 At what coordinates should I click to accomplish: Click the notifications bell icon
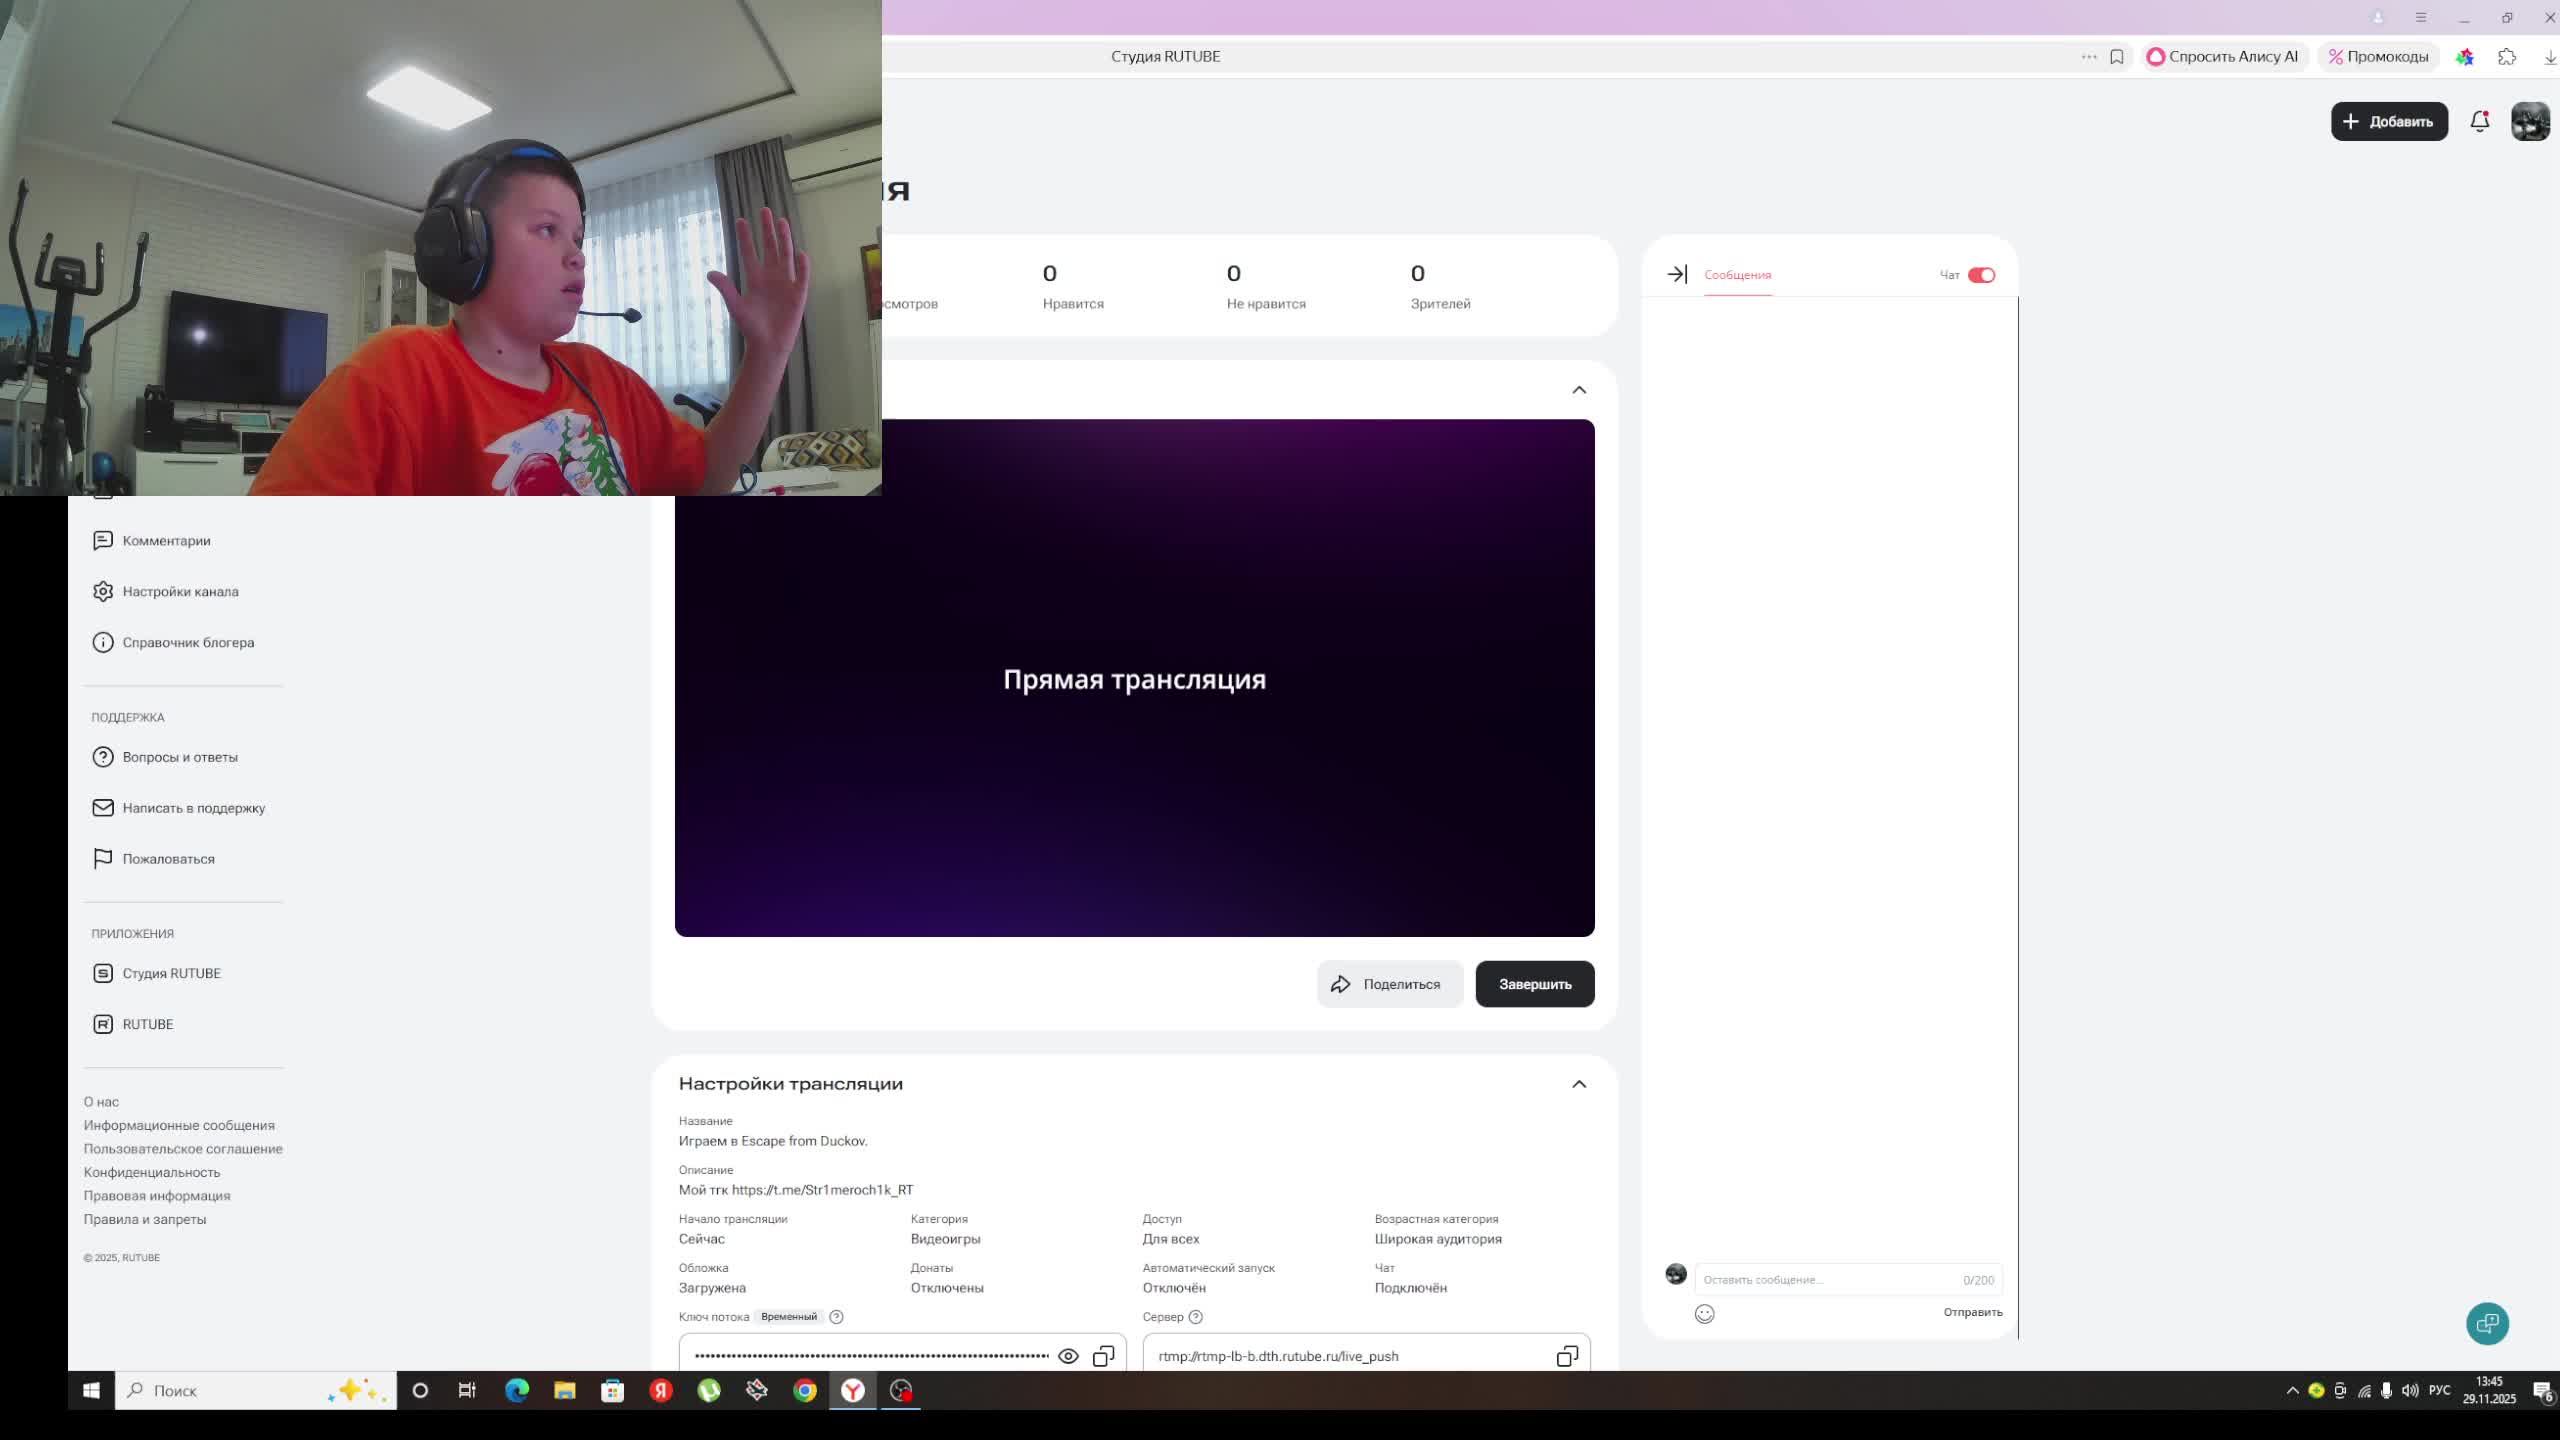tap(2479, 121)
